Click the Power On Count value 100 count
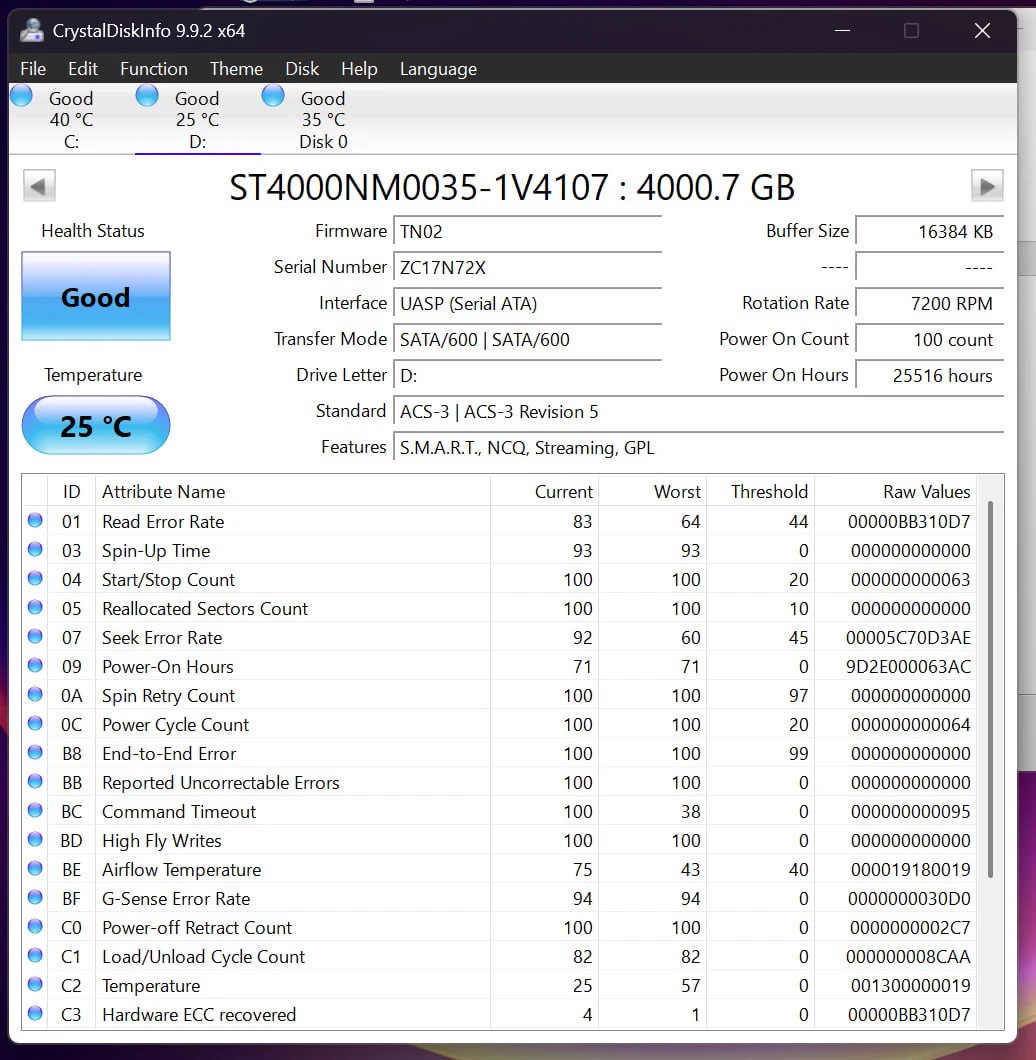This screenshot has width=1036, height=1060. coord(930,339)
